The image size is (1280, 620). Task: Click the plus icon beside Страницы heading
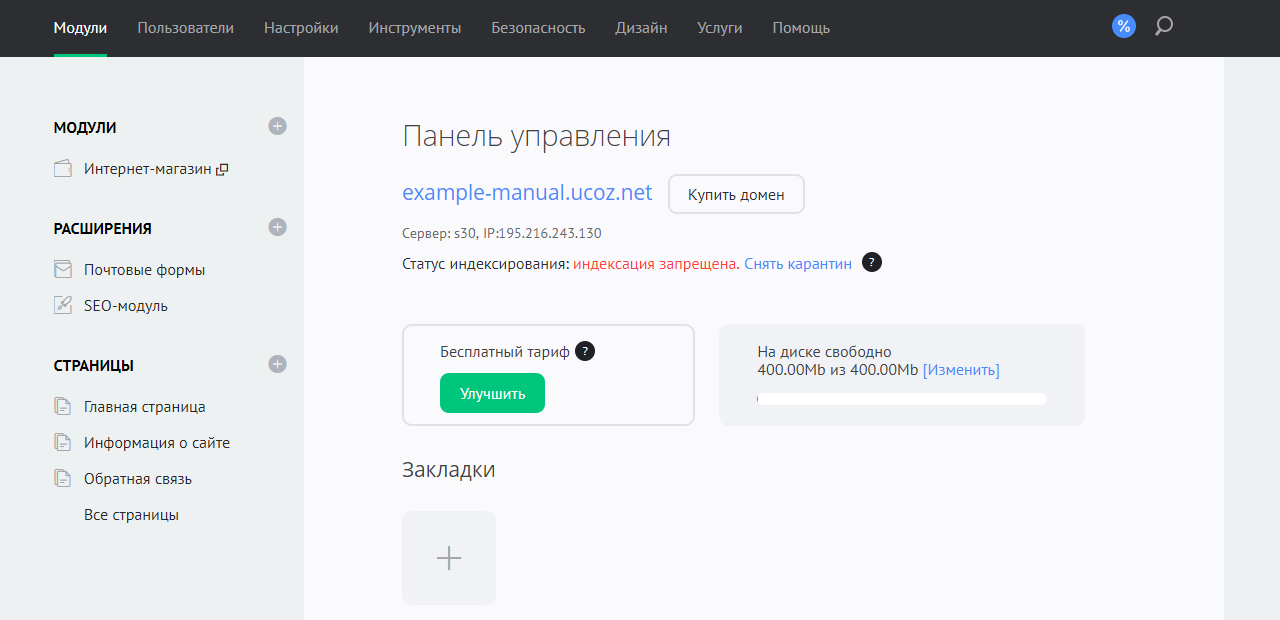pyautogui.click(x=278, y=364)
